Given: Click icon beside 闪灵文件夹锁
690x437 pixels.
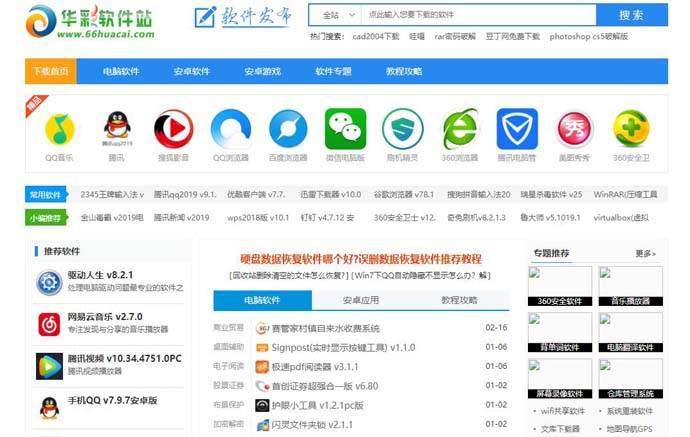Looking at the screenshot, I should click(x=262, y=425).
